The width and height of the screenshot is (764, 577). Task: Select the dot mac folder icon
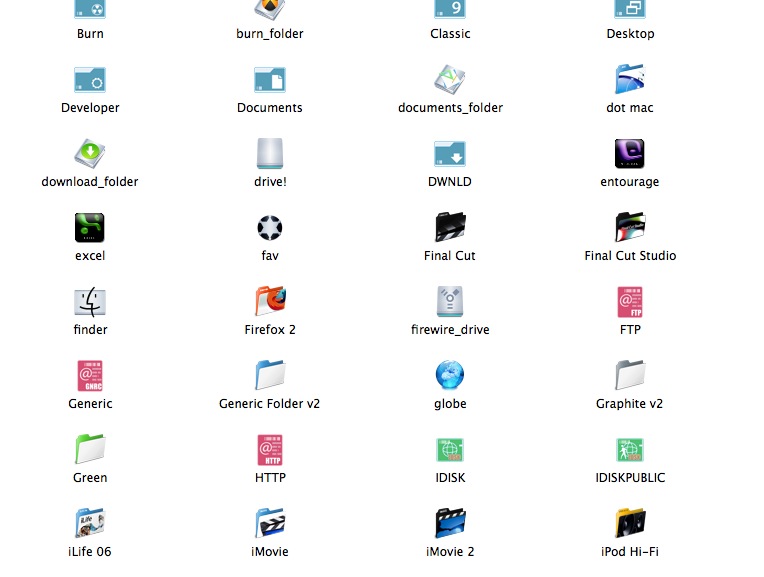(630, 79)
